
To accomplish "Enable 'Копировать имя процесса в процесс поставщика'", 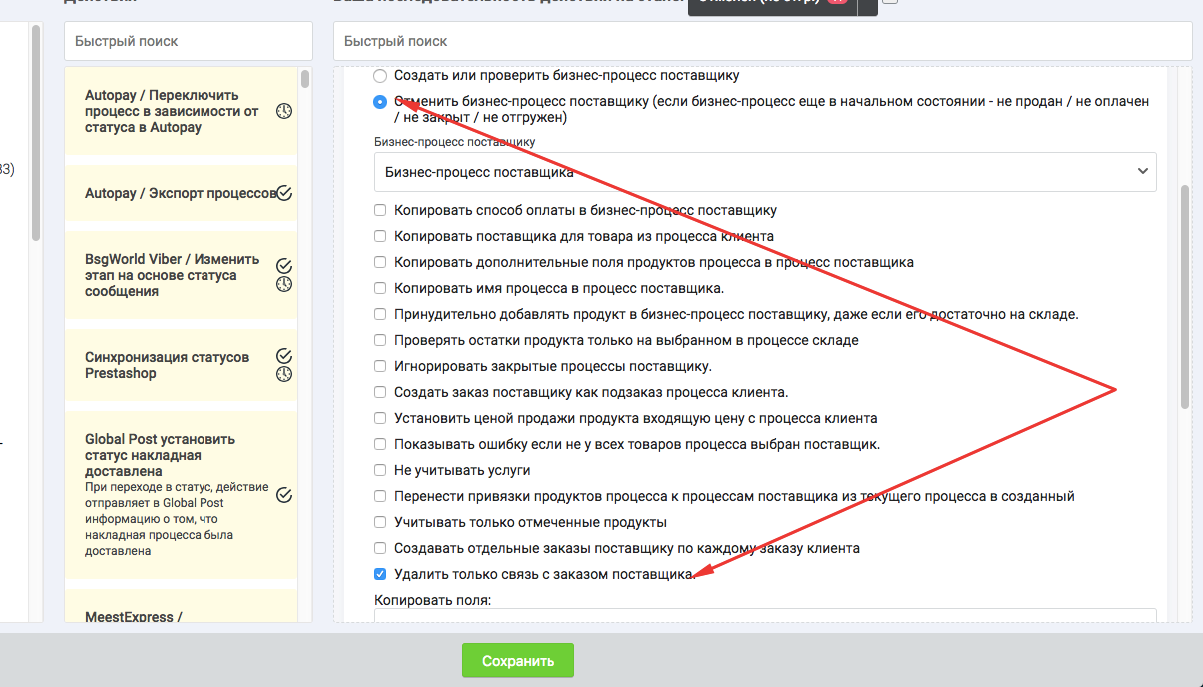I will [380, 288].
